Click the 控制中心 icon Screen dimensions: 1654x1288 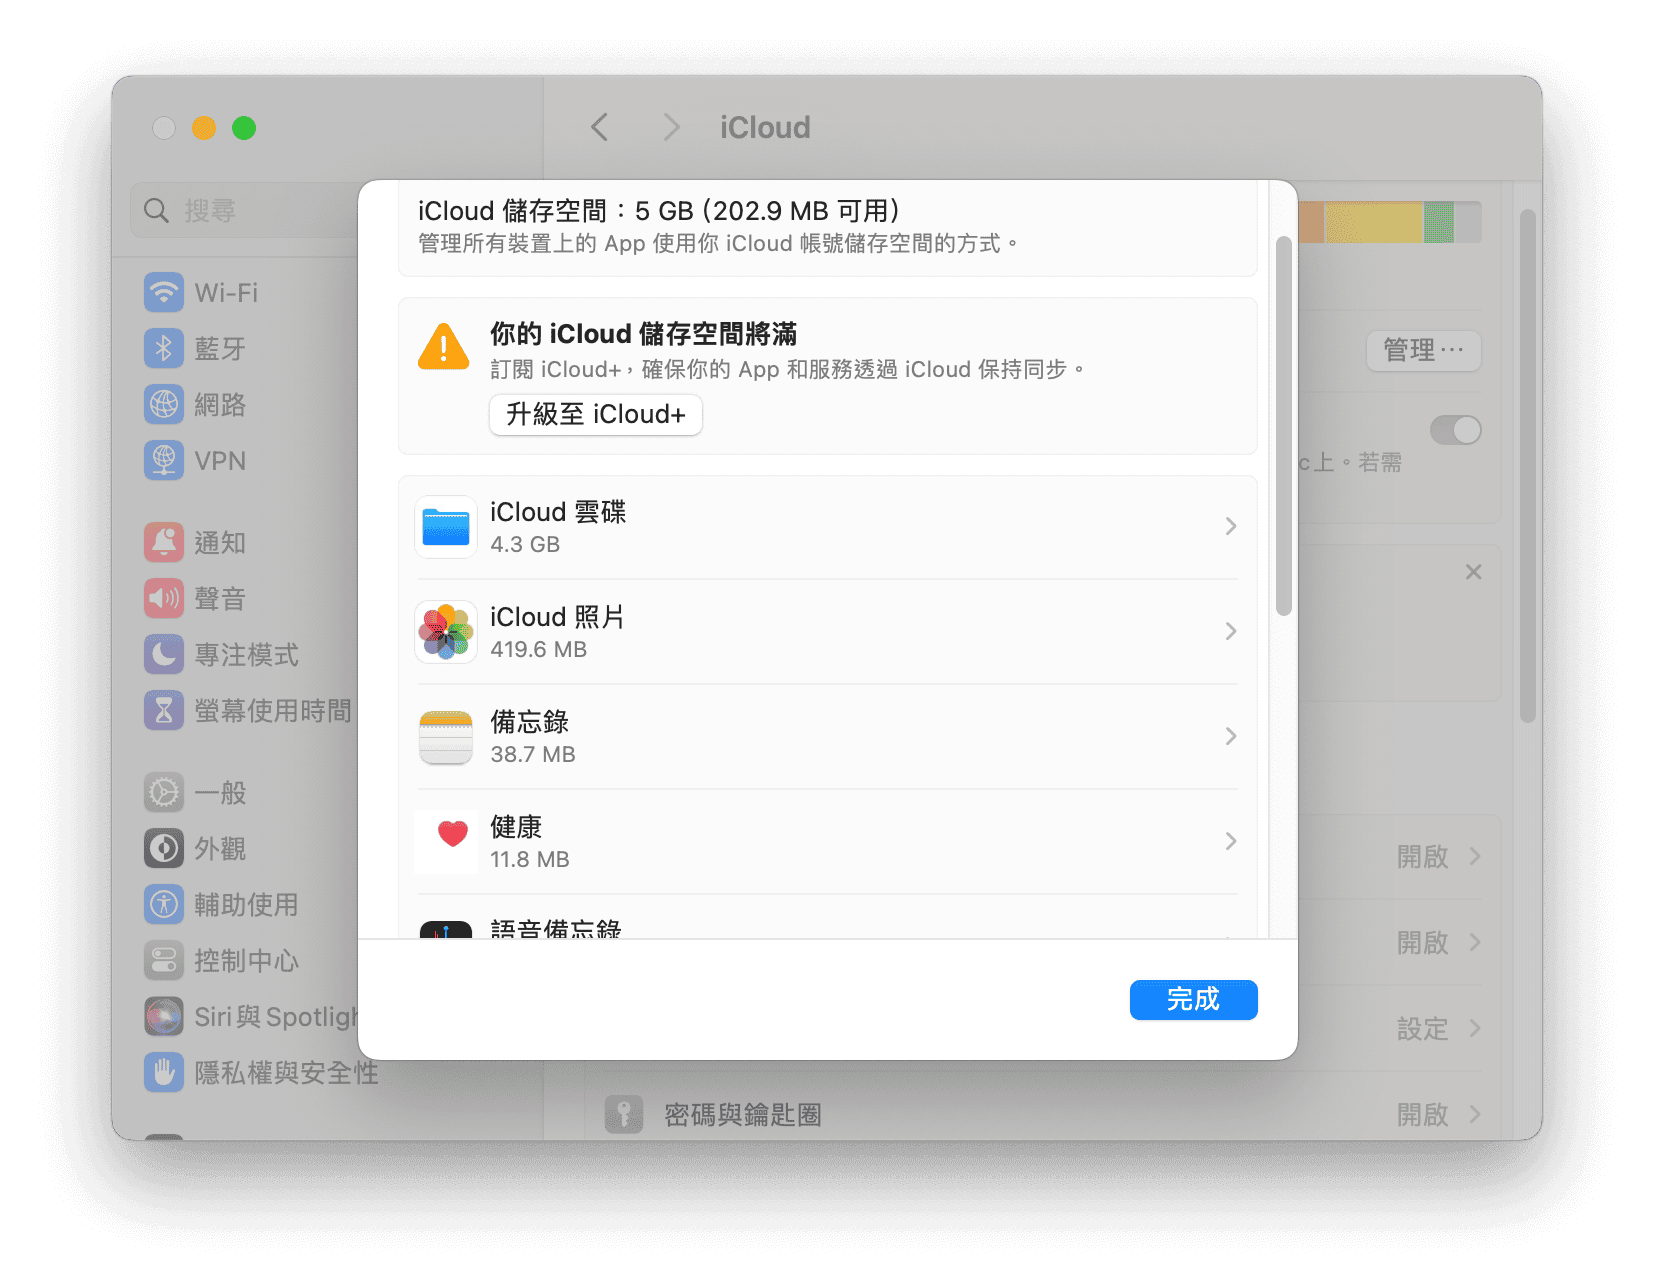point(164,960)
